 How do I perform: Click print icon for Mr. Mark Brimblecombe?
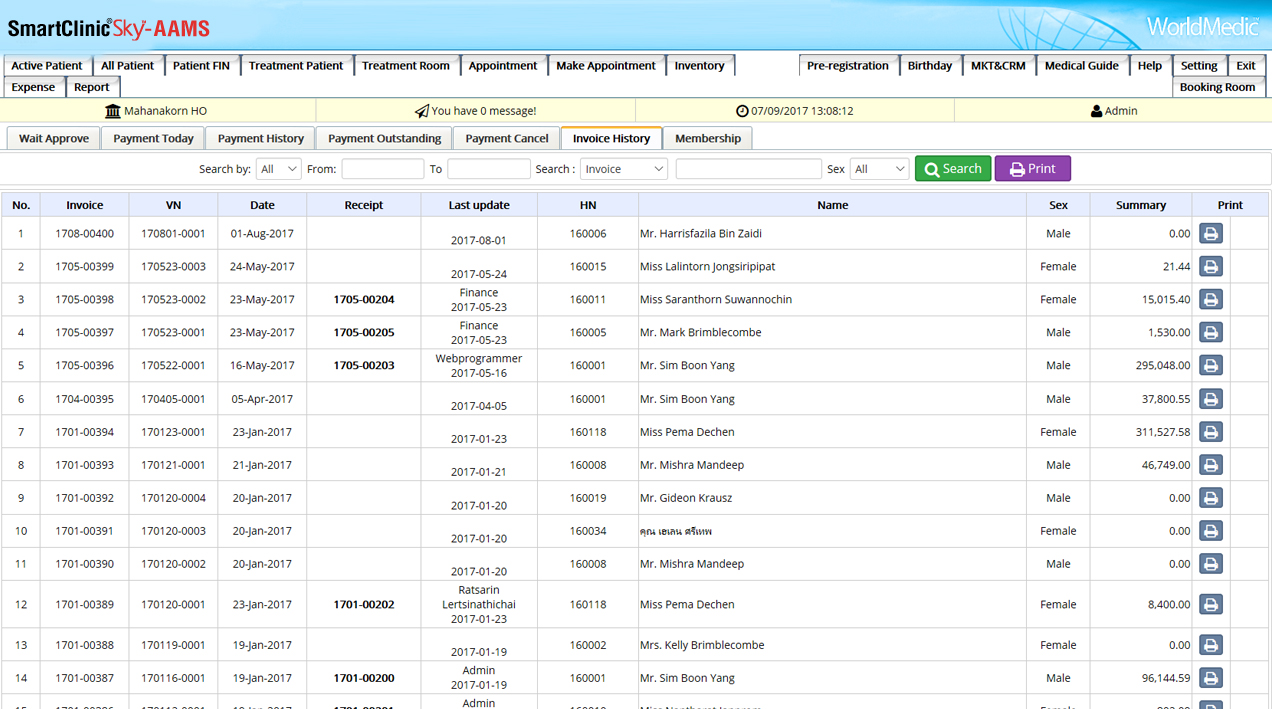1210,333
